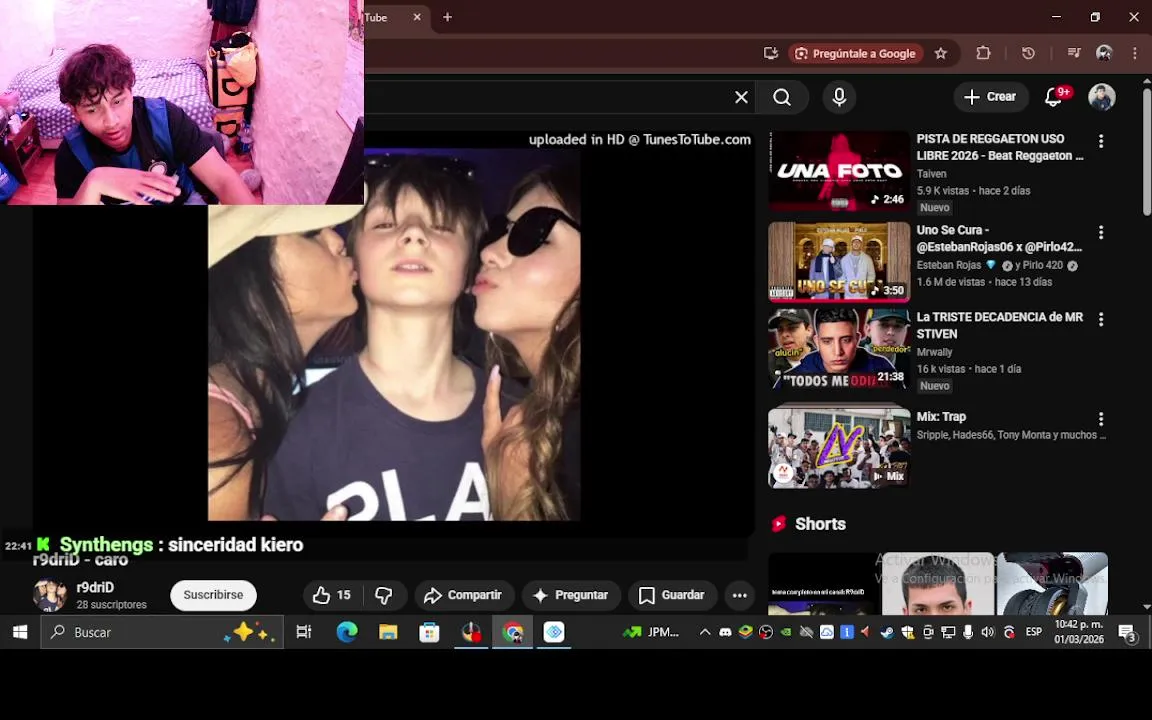Click Pregúntale a Google button
1152x720 pixels.
click(855, 54)
